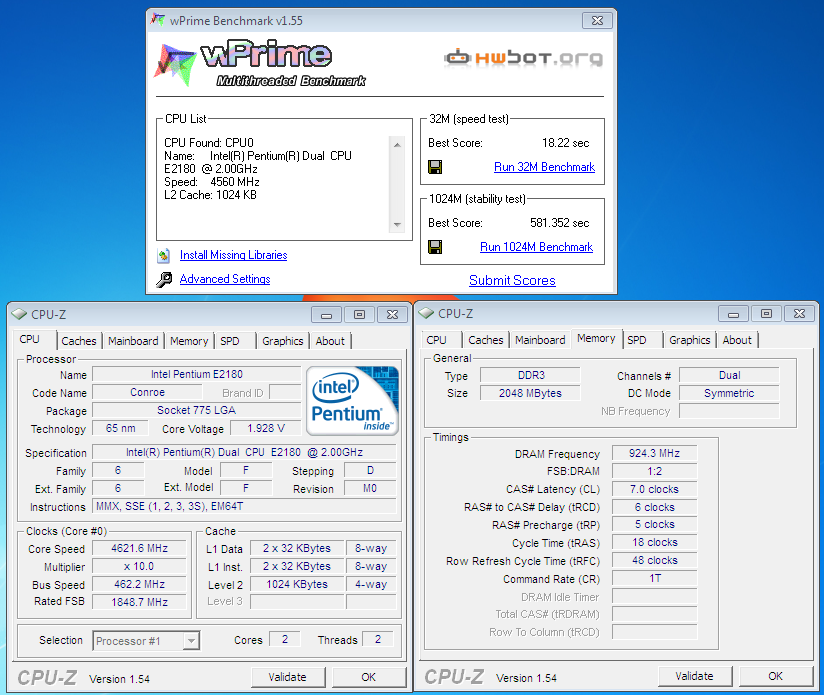This screenshot has height=695, width=824.
Task: Click OK in right CPU-Z window
Action: [x=776, y=676]
